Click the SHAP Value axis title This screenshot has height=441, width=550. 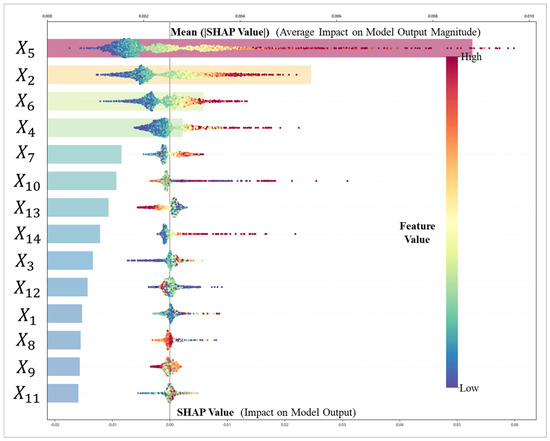205,412
